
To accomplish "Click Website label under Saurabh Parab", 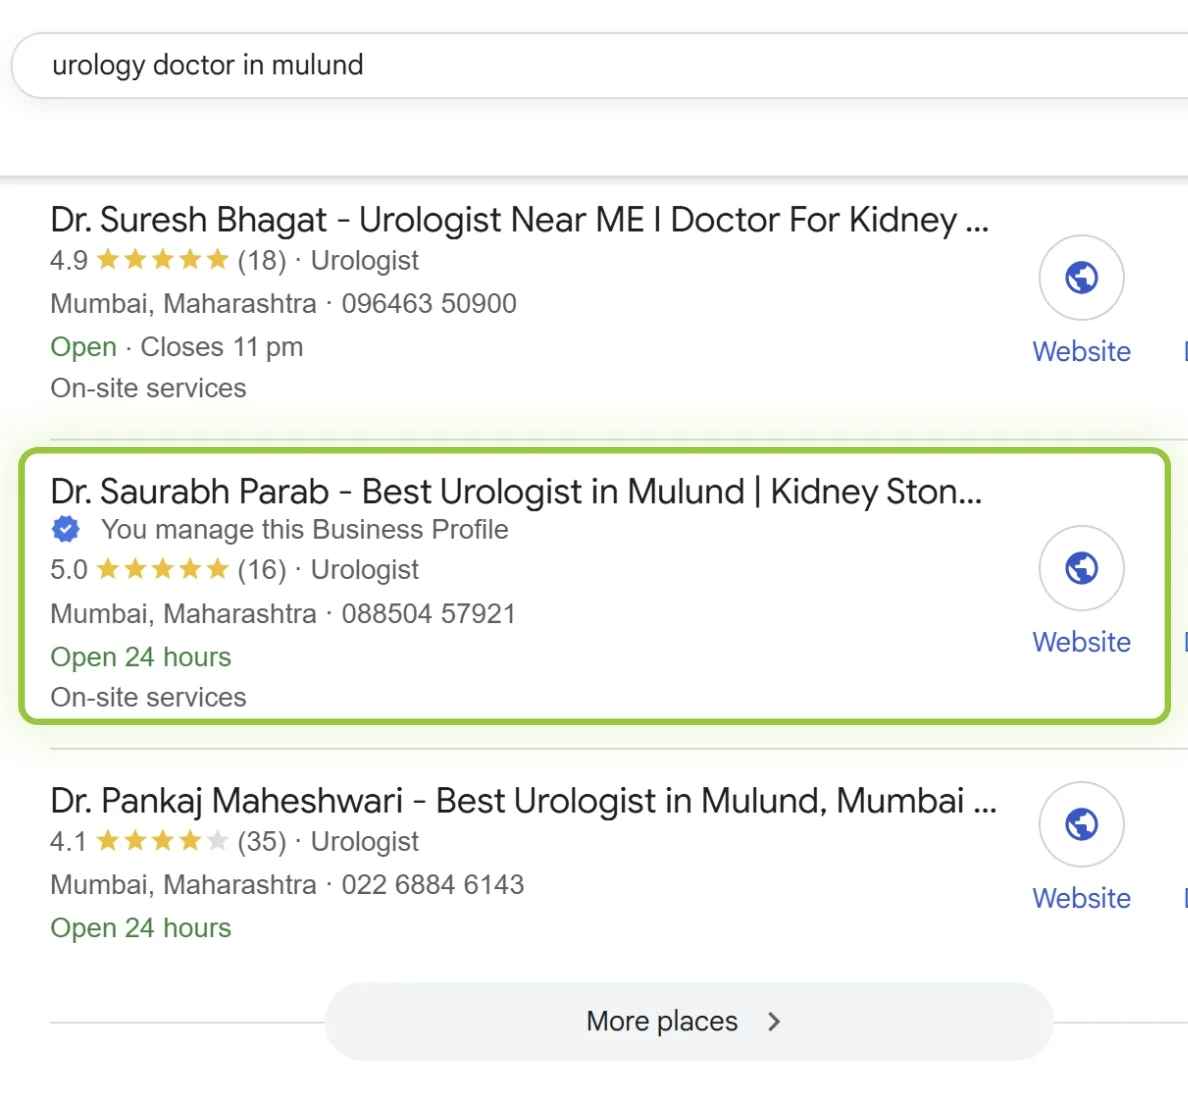I will click(x=1081, y=642).
